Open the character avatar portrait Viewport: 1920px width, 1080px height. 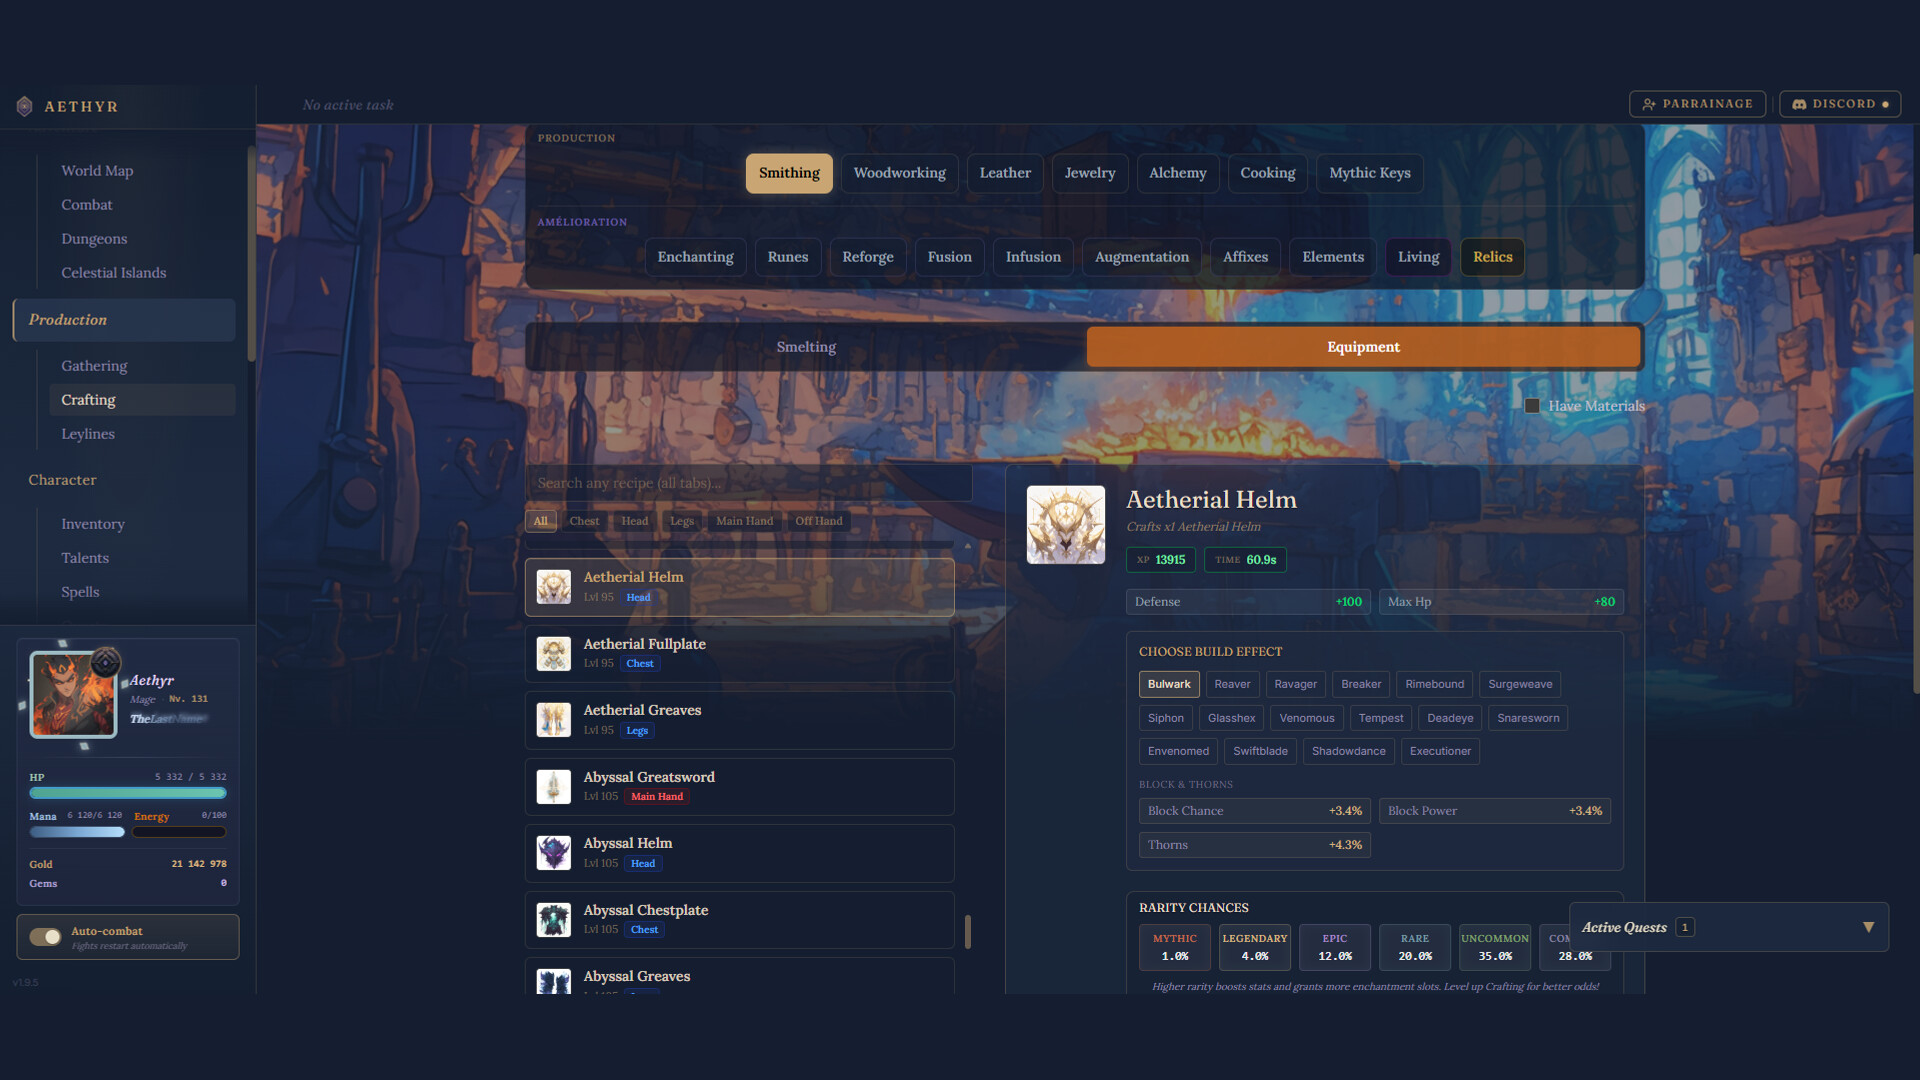[x=73, y=695]
